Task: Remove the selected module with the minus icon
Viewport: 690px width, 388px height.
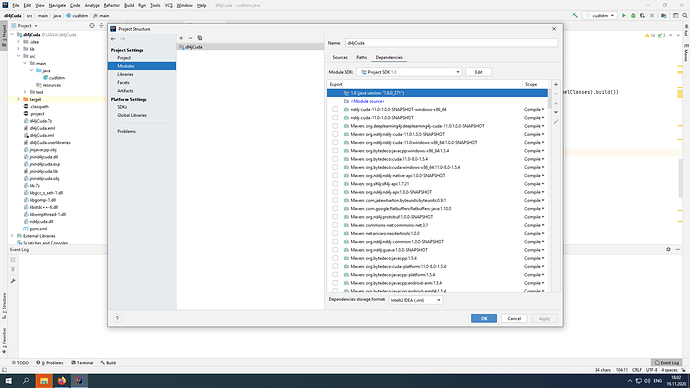Action: point(190,38)
